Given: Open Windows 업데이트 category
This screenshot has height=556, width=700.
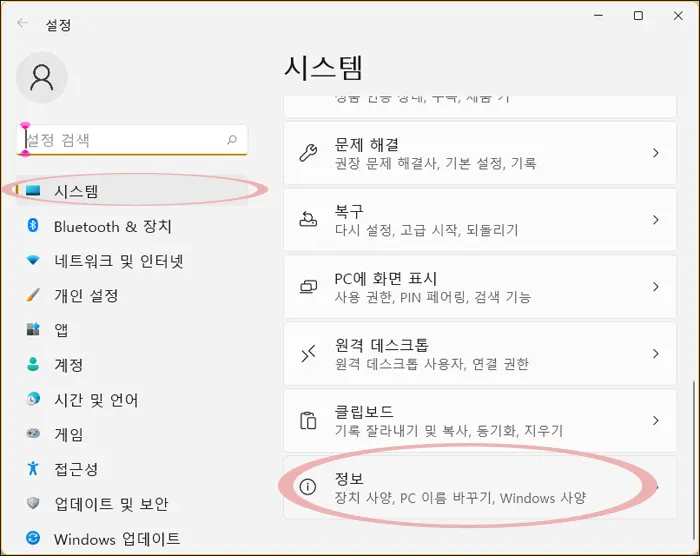Looking at the screenshot, I should tap(132, 538).
